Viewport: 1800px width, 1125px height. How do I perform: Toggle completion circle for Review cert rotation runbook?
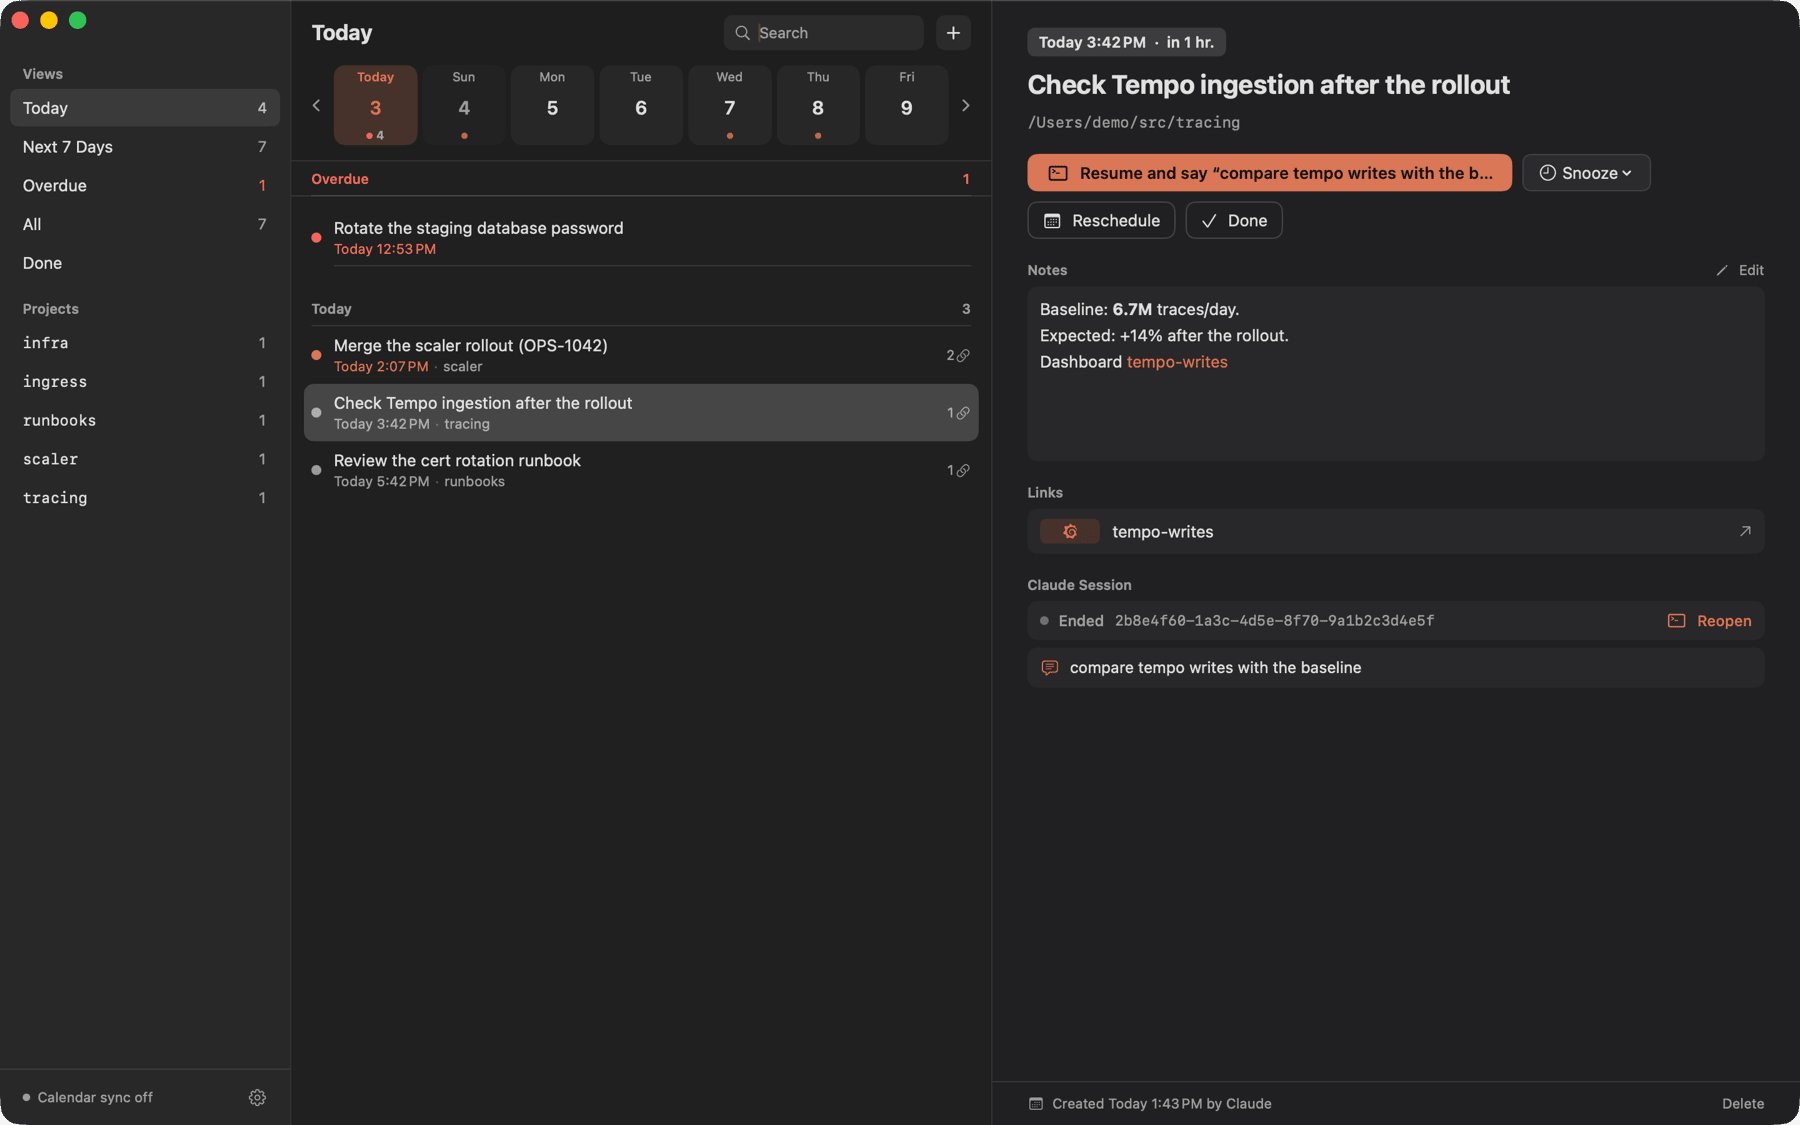coord(316,470)
